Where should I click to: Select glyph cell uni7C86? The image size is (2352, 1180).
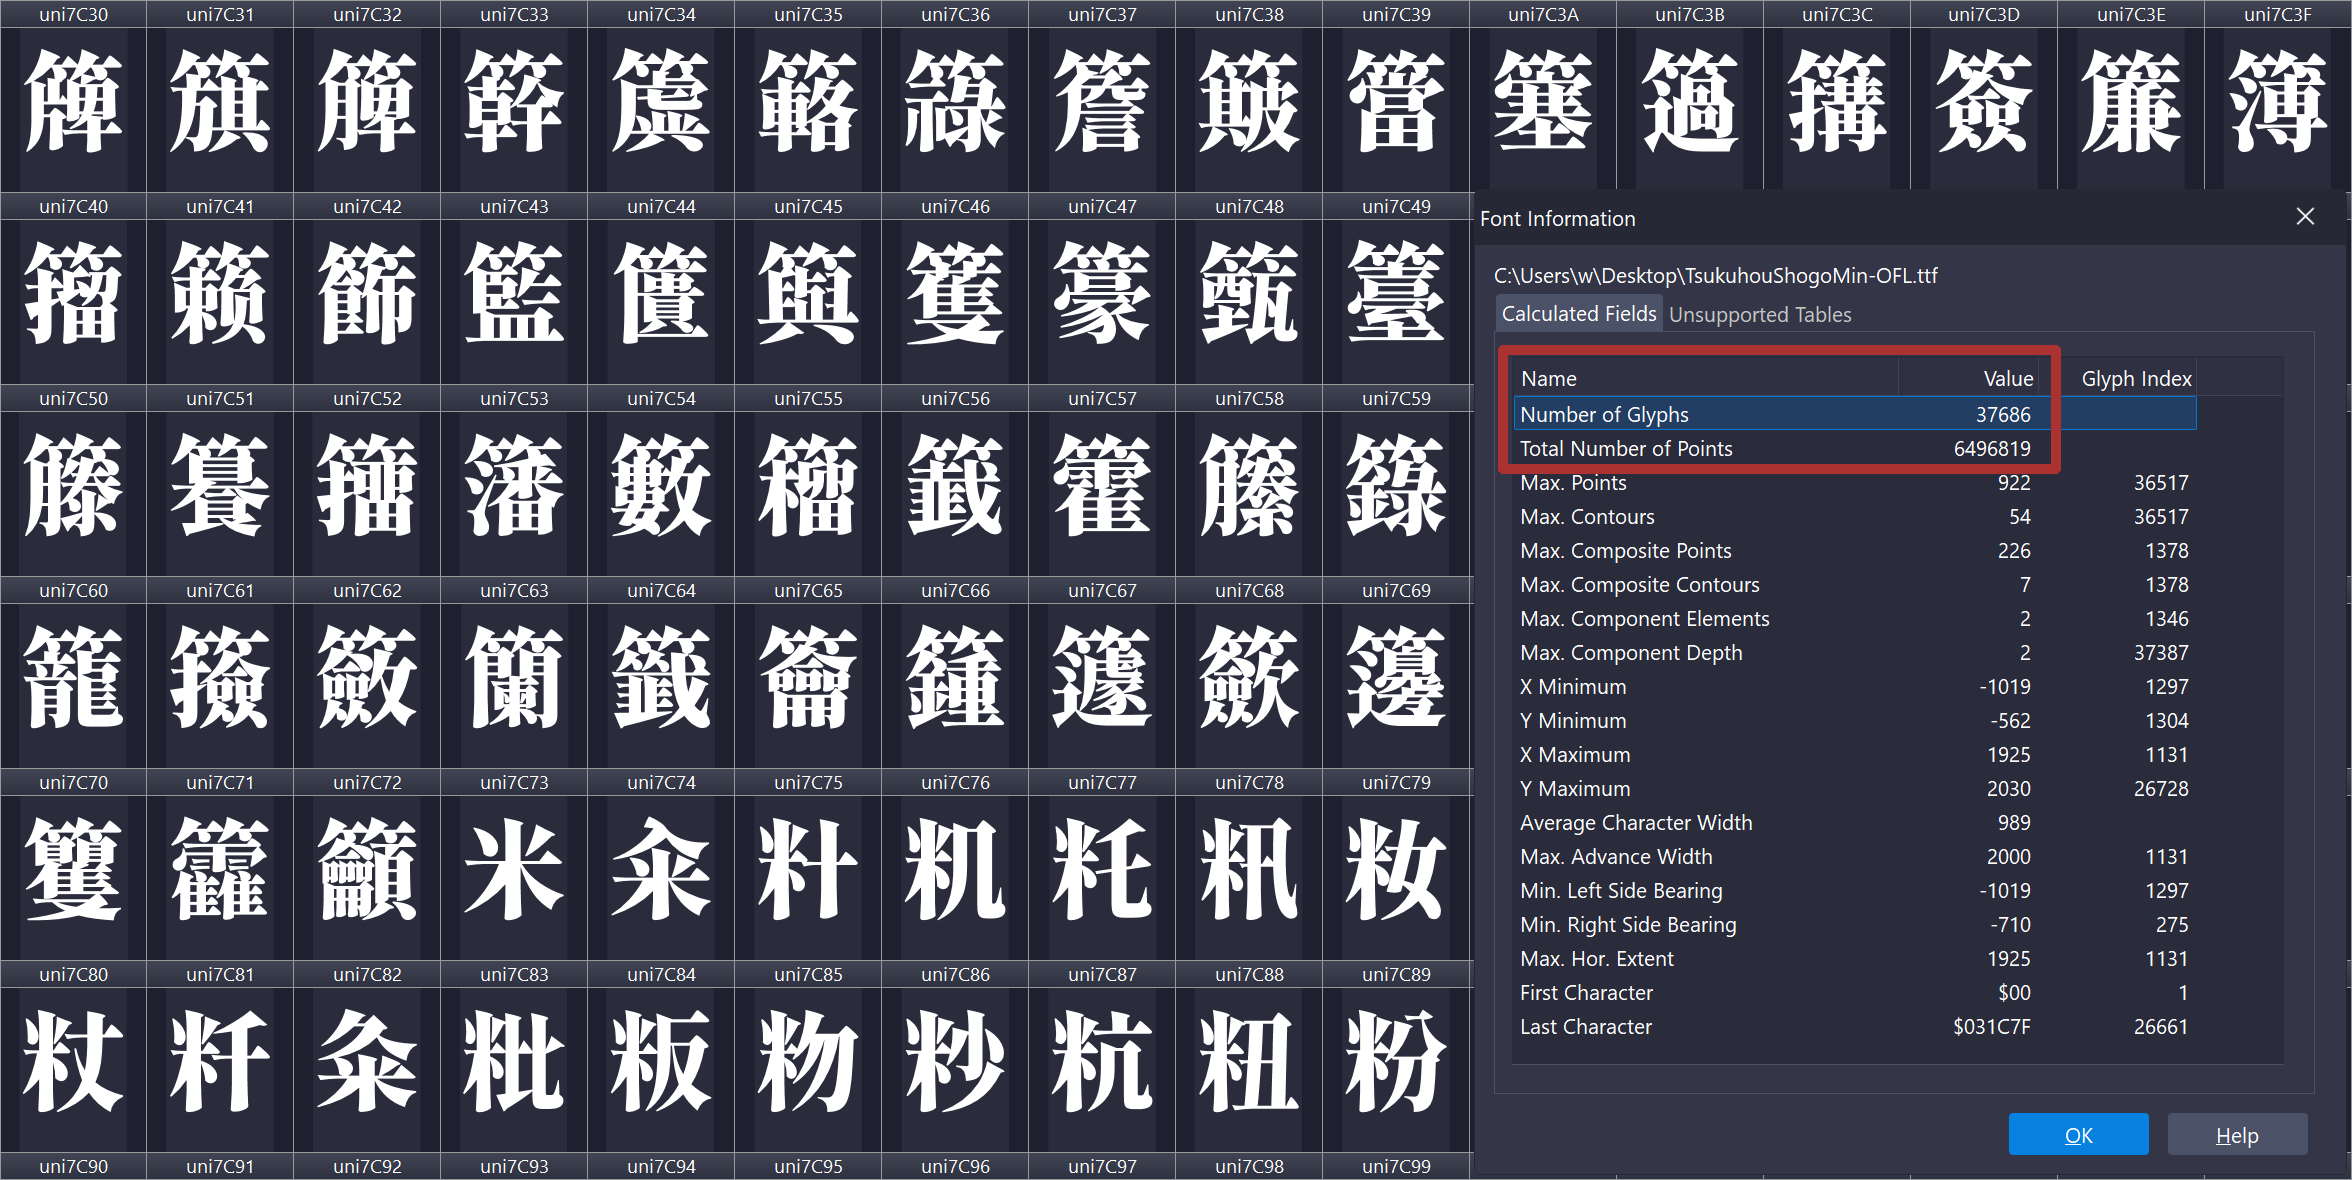click(955, 1056)
